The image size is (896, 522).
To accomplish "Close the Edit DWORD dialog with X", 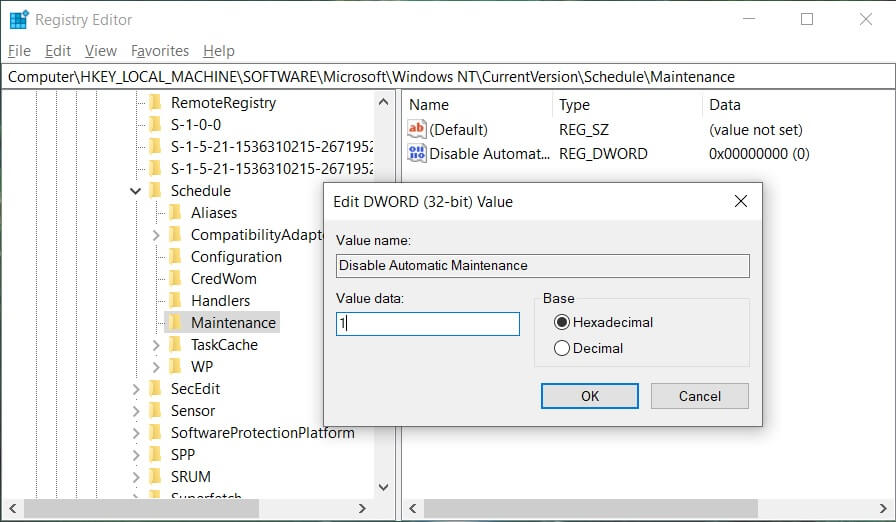I will [740, 201].
